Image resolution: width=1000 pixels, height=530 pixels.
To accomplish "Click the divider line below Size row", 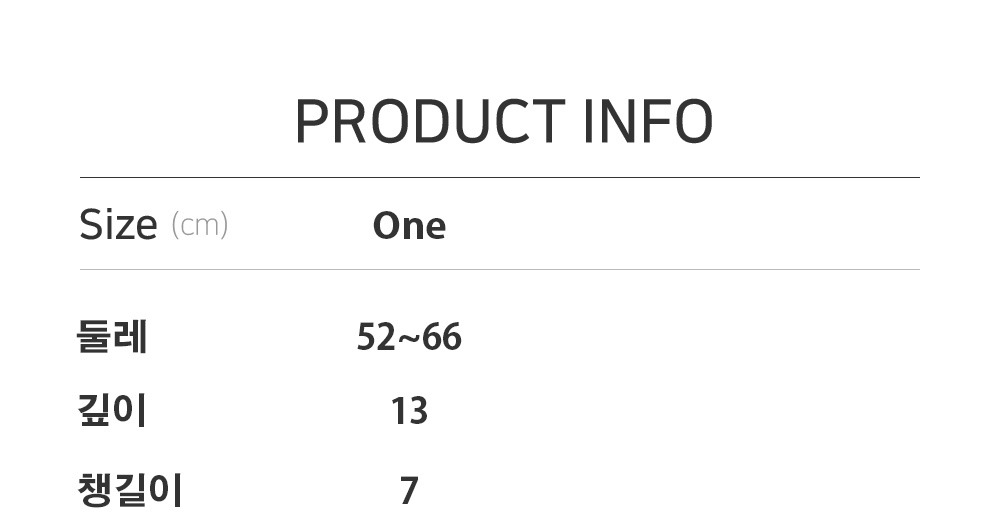I will point(500,270).
